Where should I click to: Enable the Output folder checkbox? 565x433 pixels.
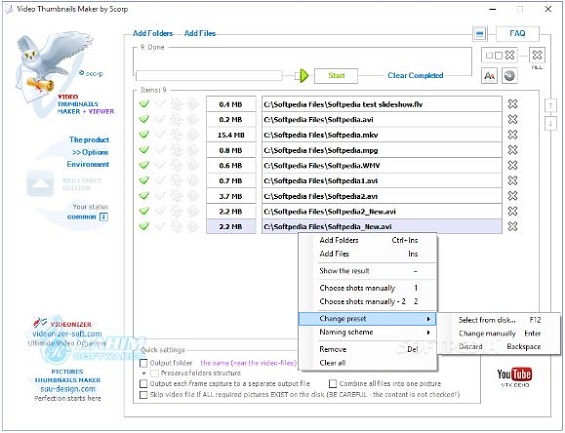click(143, 363)
